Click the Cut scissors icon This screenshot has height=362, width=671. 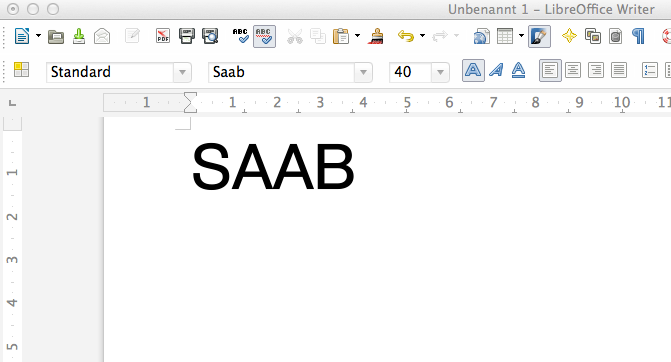point(294,36)
